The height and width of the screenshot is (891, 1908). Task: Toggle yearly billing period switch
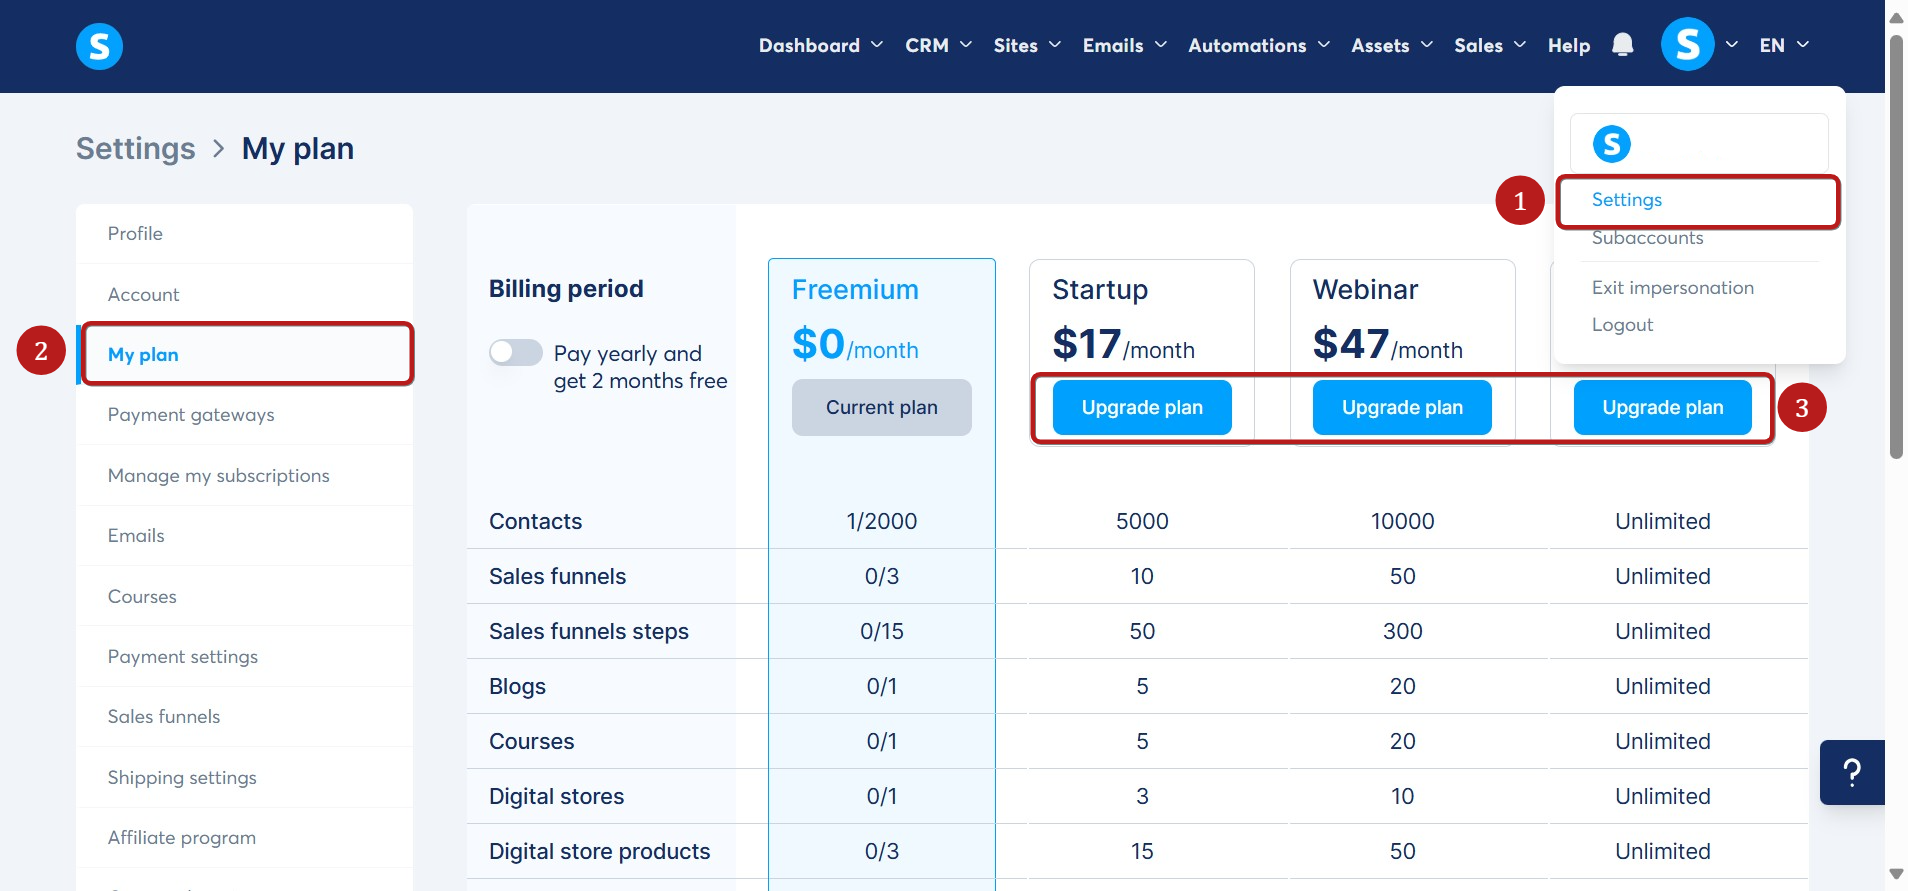point(515,352)
